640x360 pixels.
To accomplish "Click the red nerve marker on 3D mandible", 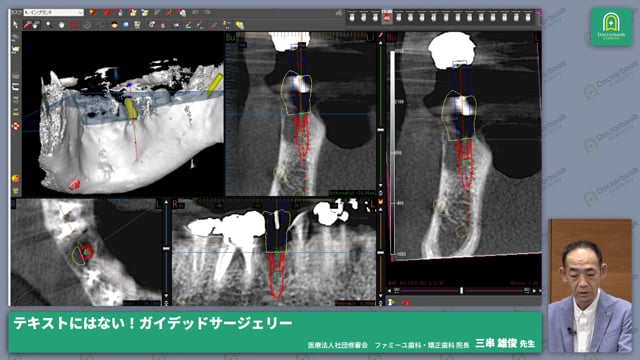I will point(74,184).
